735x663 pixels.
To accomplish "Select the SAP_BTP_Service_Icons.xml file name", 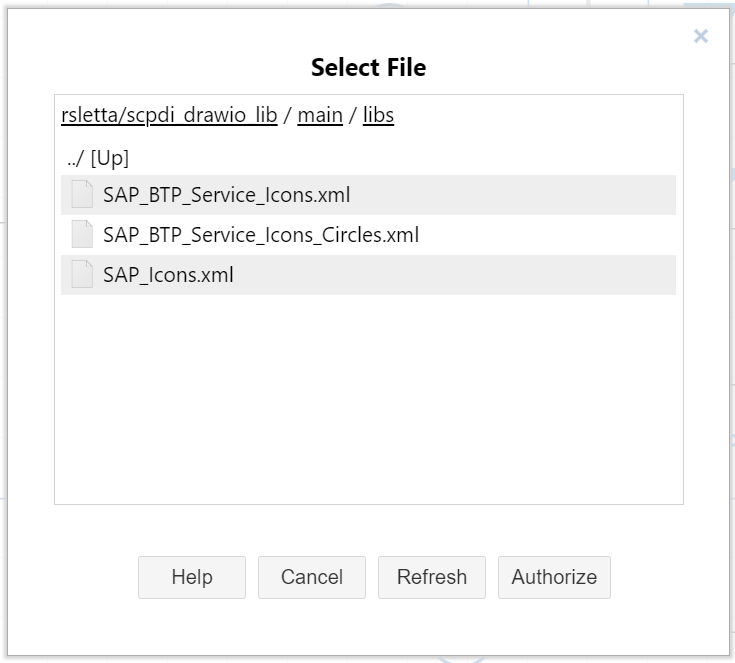I will point(226,195).
